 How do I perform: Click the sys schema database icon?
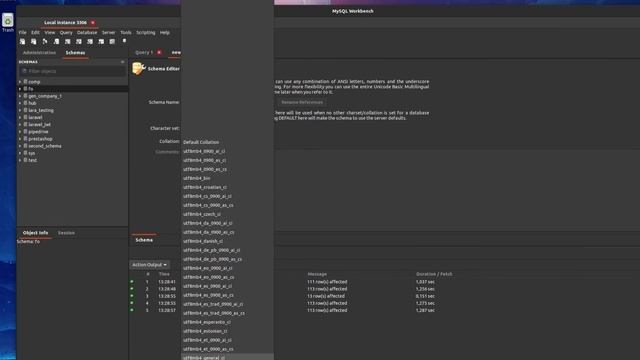(x=25, y=153)
